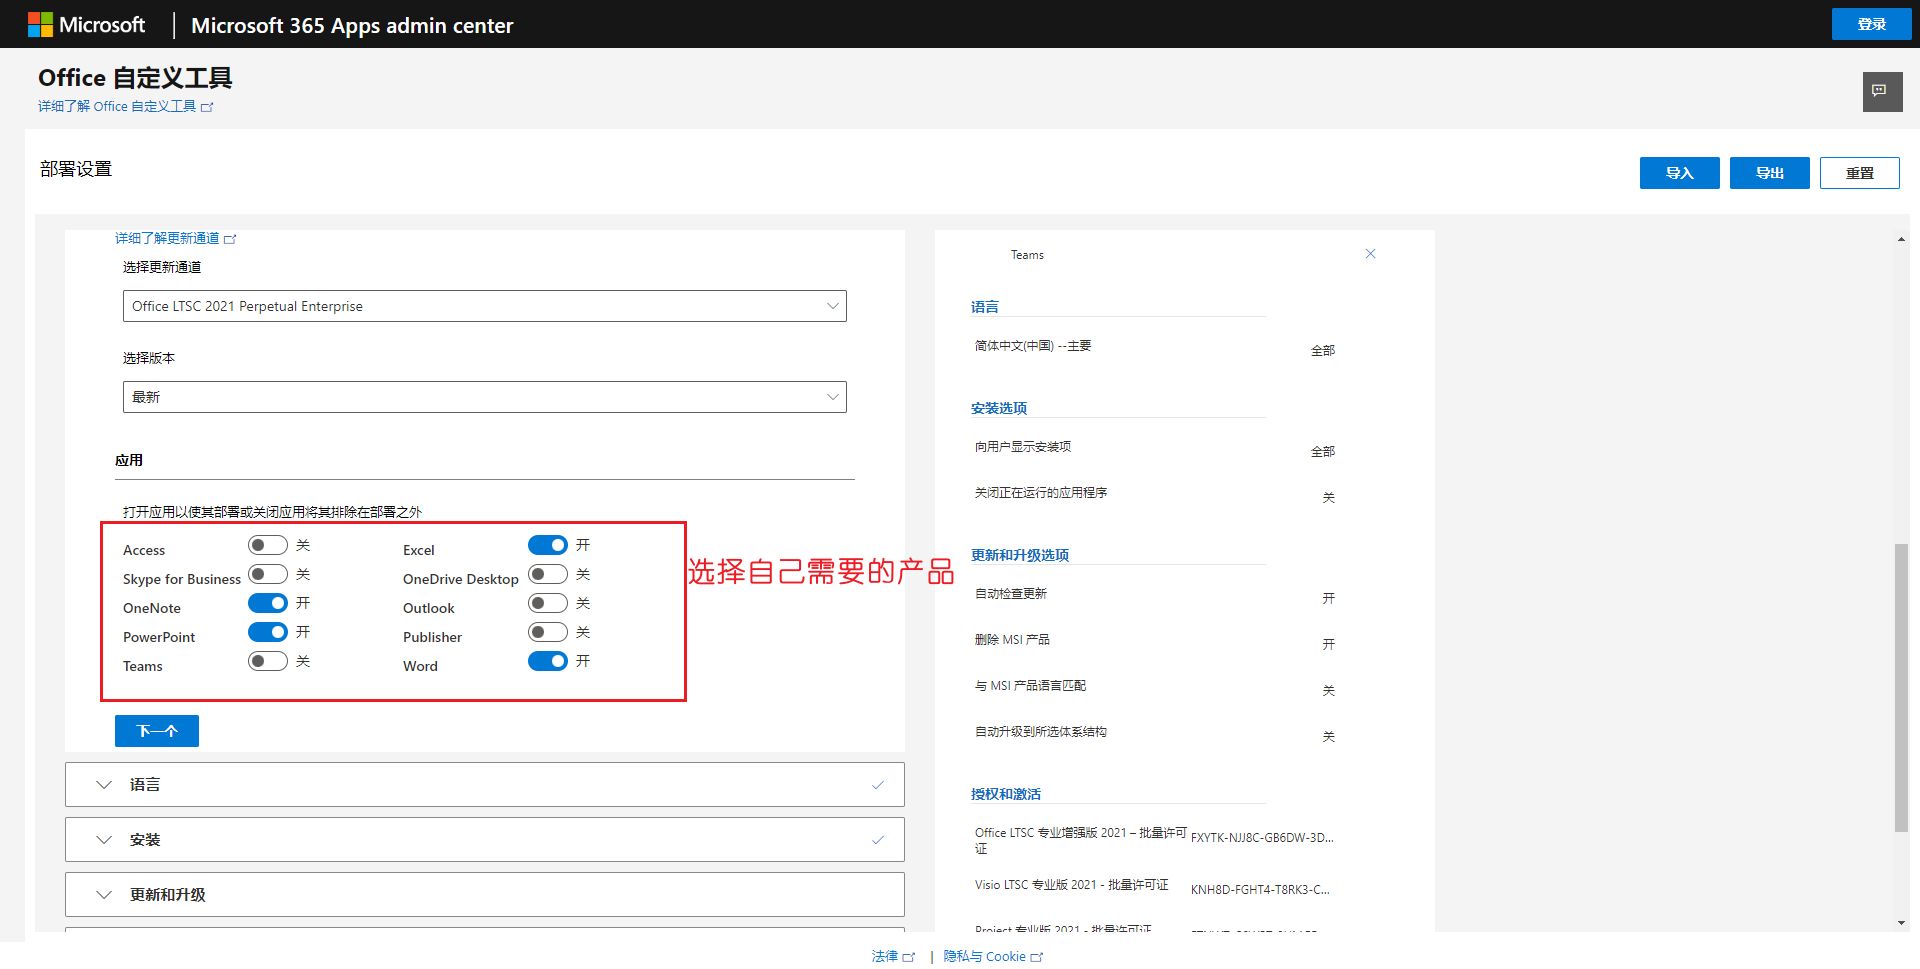This screenshot has height=969, width=1920.
Task: Expand the 更新和升级 section
Action: click(x=484, y=895)
